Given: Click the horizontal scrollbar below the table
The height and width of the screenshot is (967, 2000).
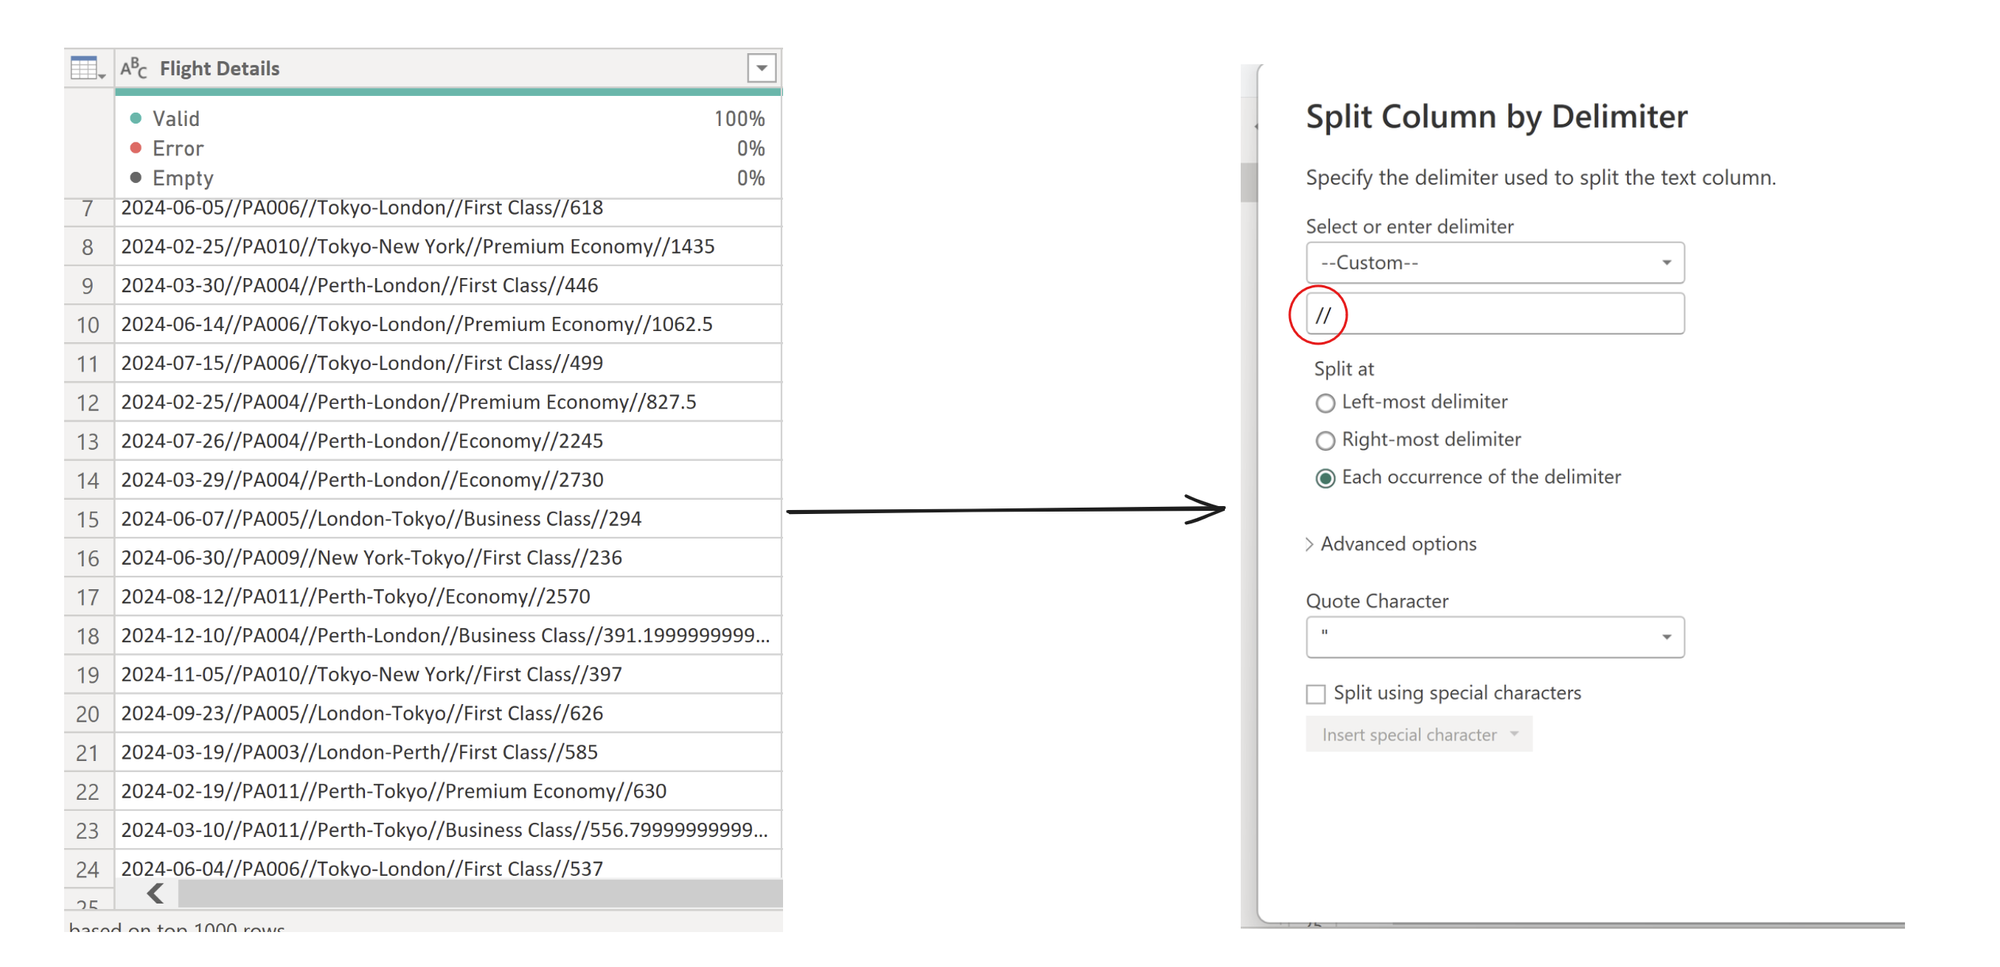Looking at the screenshot, I should [x=480, y=893].
